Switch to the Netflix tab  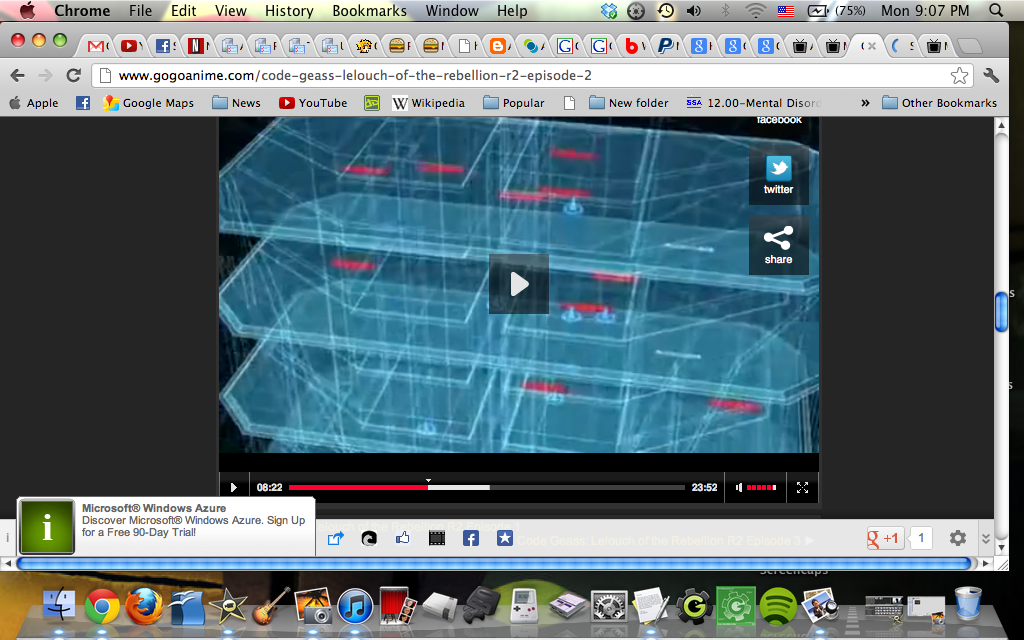tap(196, 46)
